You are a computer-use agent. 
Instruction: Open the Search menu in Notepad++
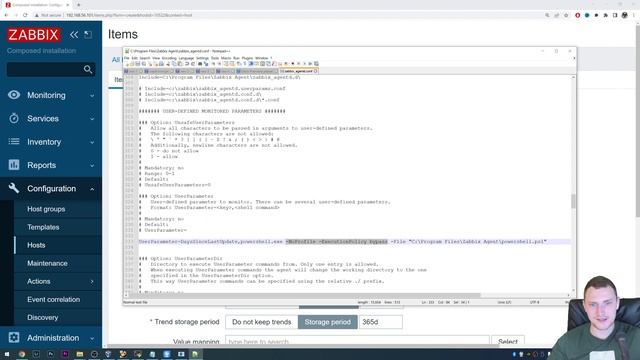coord(145,58)
